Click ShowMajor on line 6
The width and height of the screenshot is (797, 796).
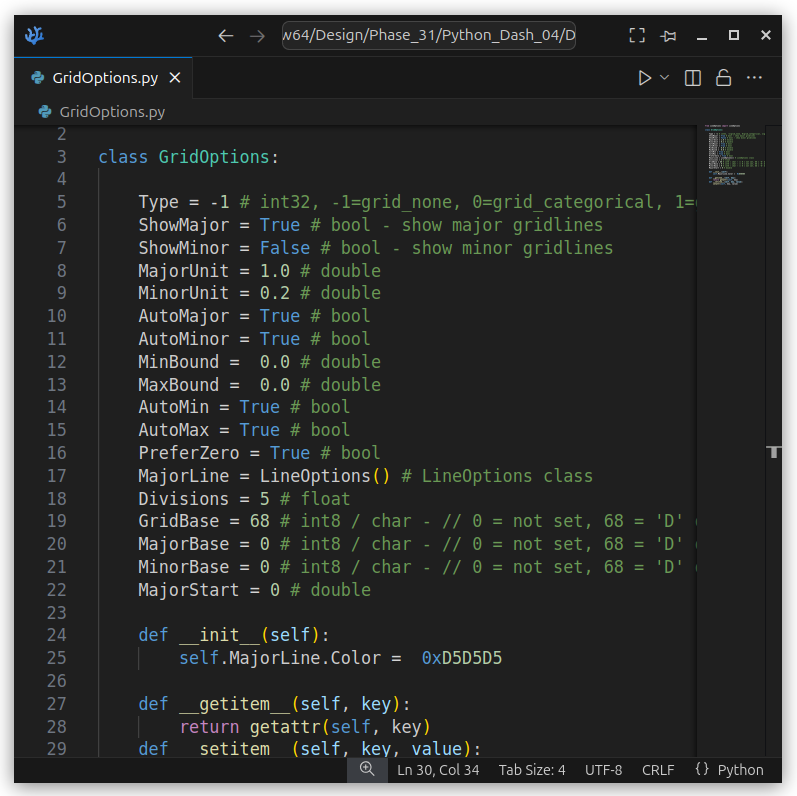184,225
